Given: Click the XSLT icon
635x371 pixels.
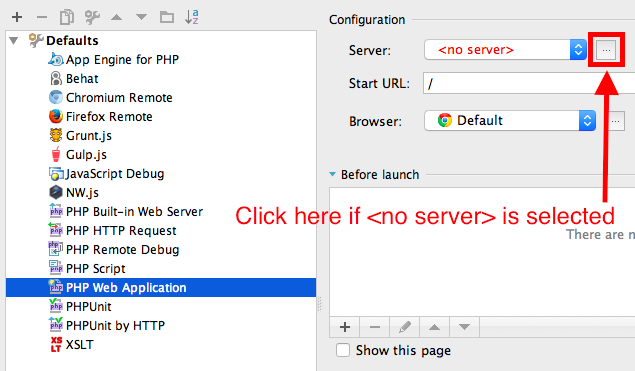Looking at the screenshot, I should click(x=56, y=344).
